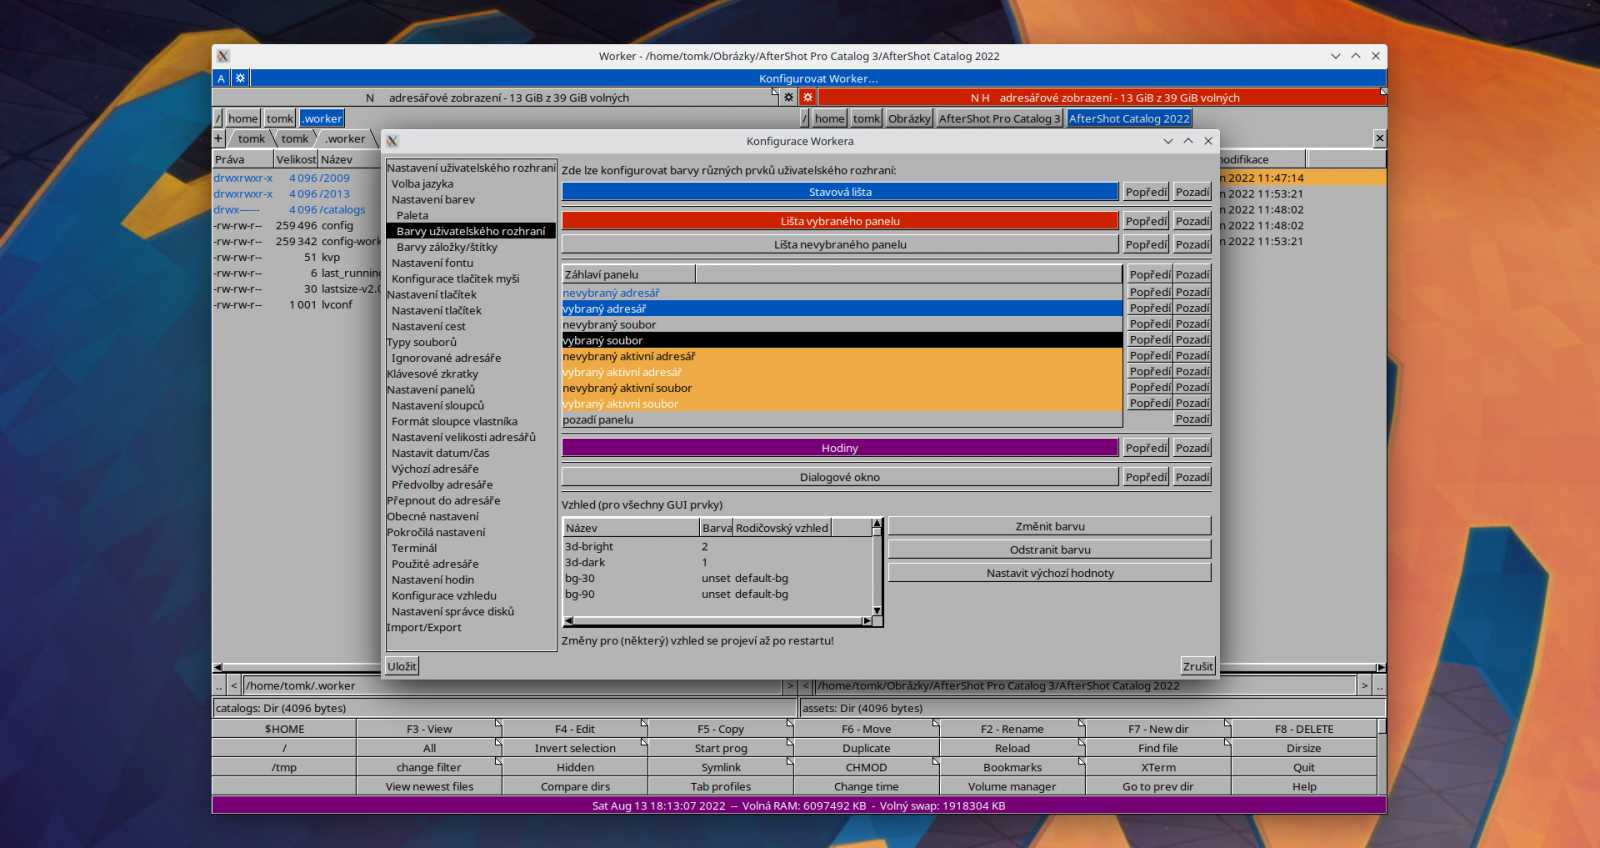This screenshot has height=848, width=1600.
Task: Click the left panel's gear settings icon
Action: pos(788,97)
